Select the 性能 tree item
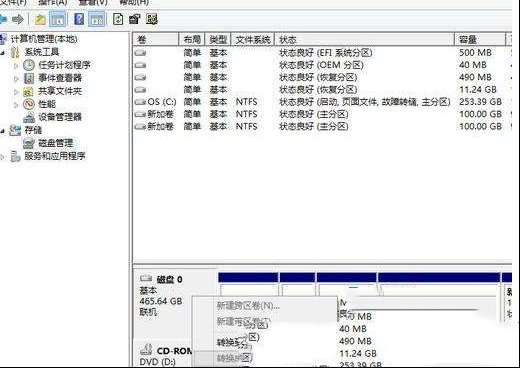The height and width of the screenshot is (368, 520). pos(47,104)
